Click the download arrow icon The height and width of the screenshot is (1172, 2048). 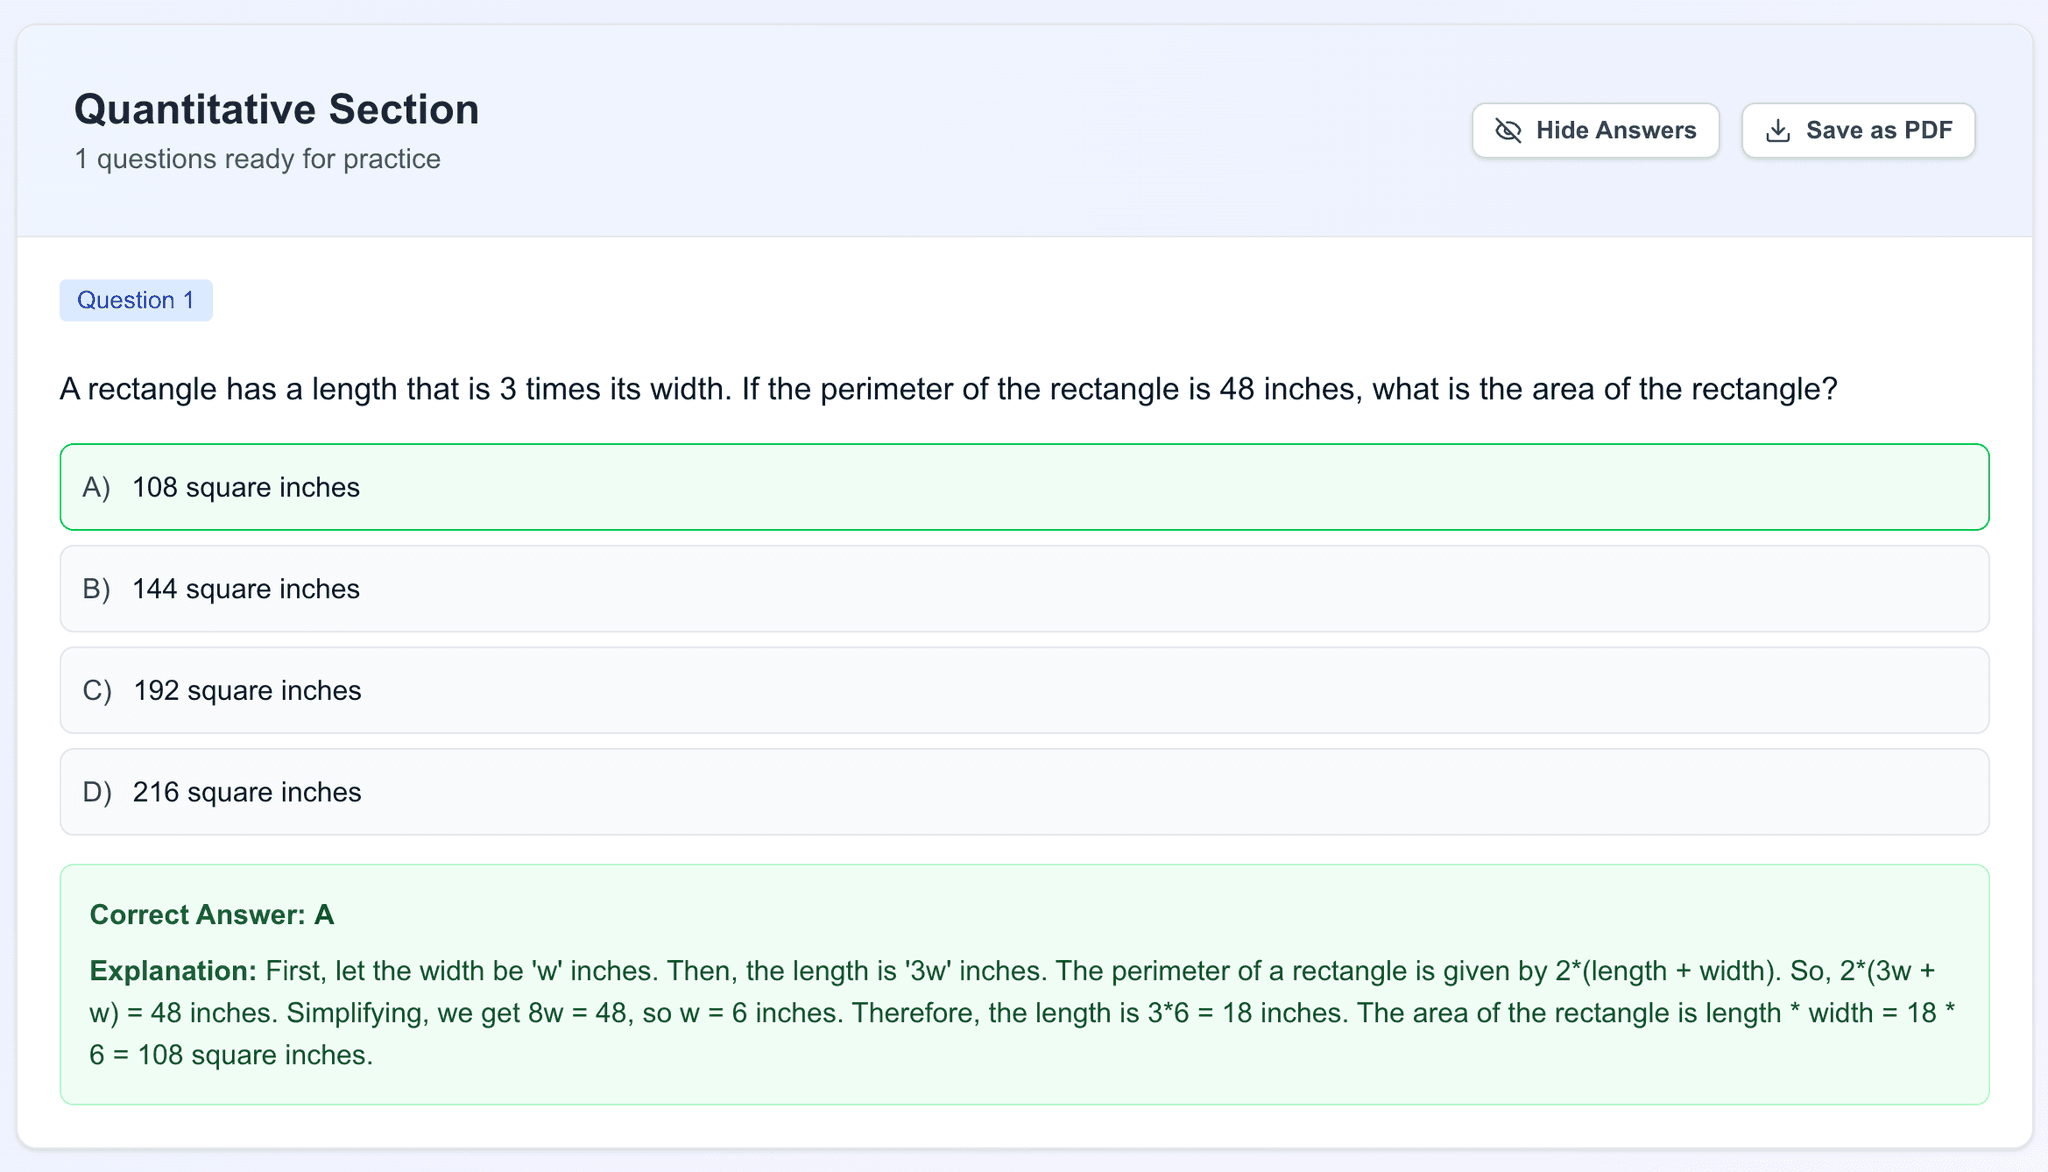[1777, 131]
